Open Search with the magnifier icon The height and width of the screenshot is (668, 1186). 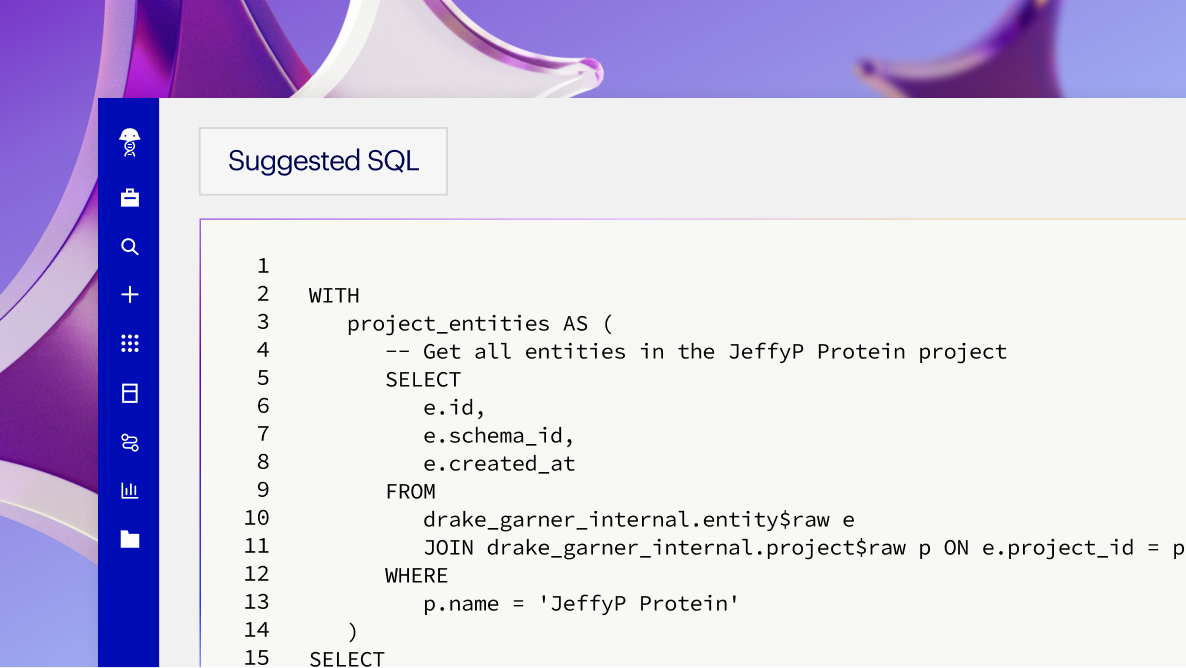point(129,247)
